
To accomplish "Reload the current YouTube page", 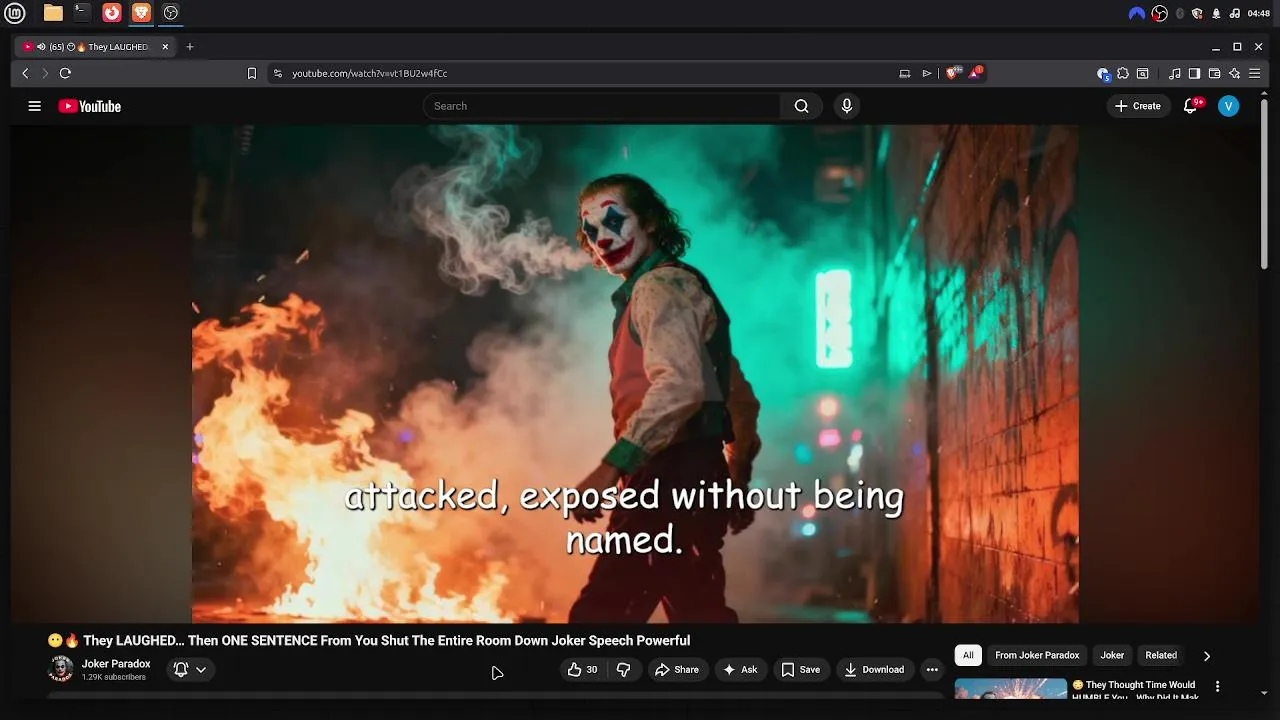I will pyautogui.click(x=65, y=73).
